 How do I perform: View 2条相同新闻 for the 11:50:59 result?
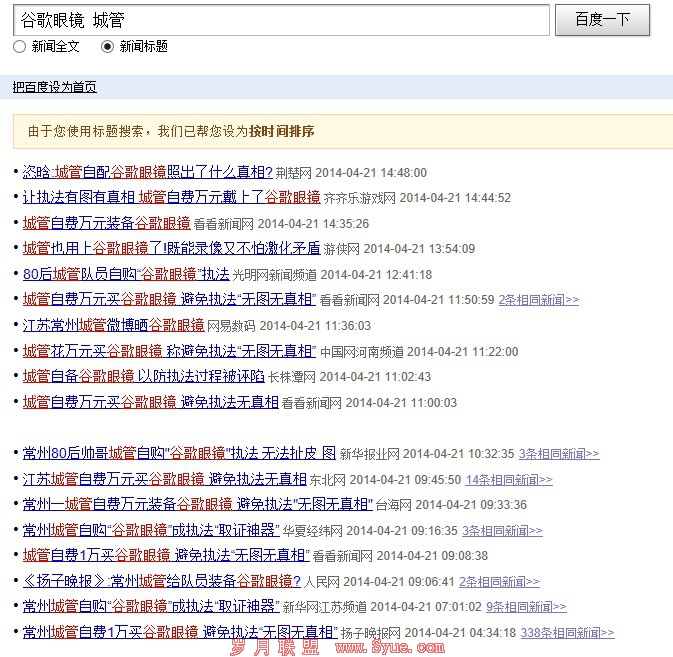pos(539,300)
